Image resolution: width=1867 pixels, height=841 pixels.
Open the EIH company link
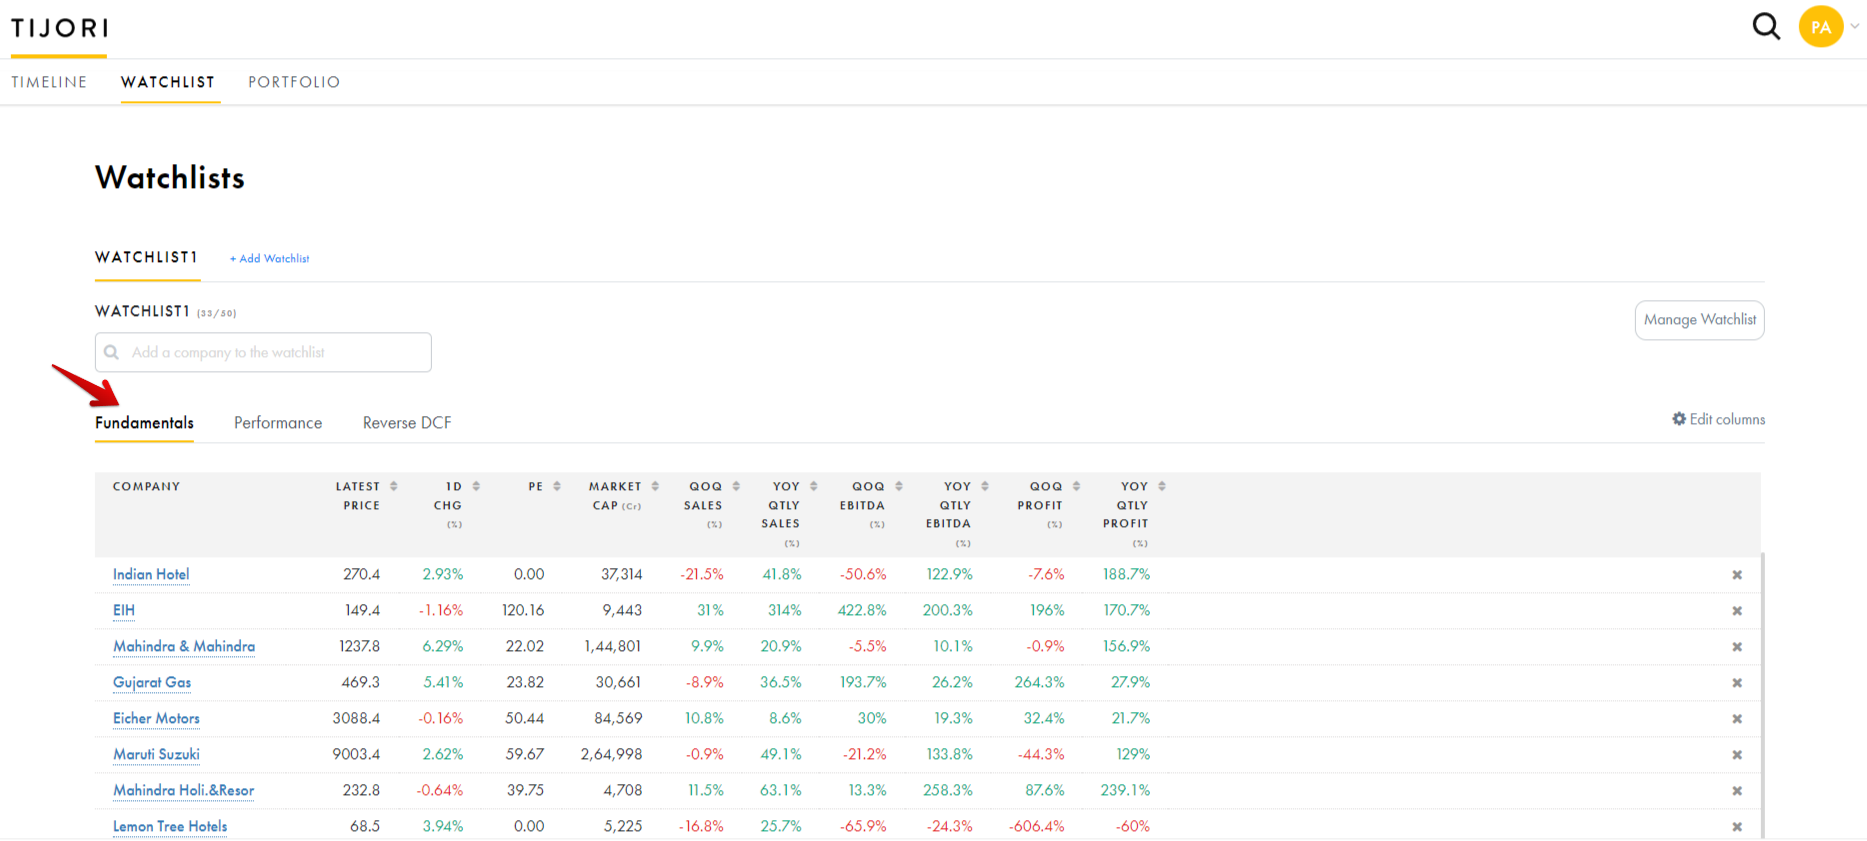pyautogui.click(x=124, y=610)
